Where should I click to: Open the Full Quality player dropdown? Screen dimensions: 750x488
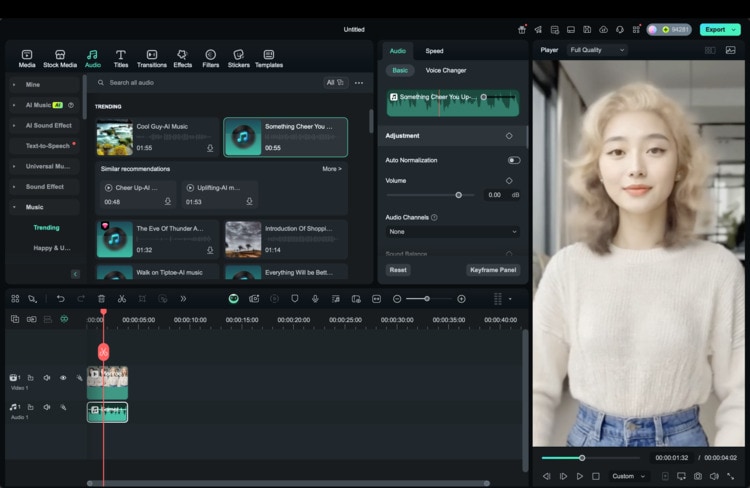click(596, 49)
